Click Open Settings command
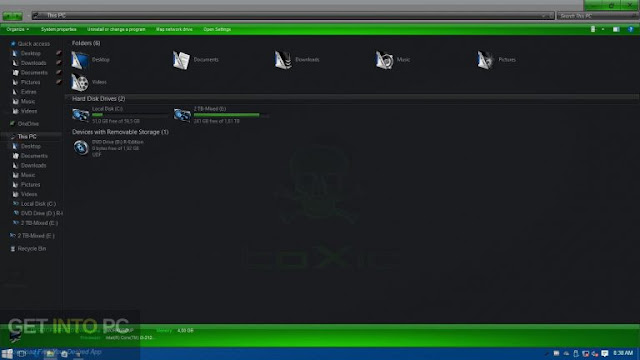The width and height of the screenshot is (640, 360). tap(217, 29)
